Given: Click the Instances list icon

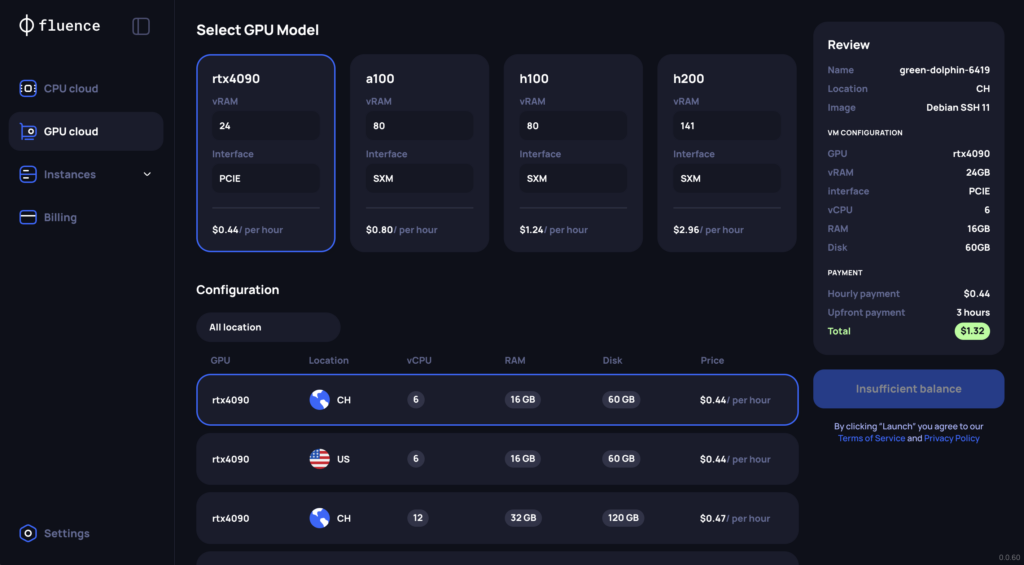Looking at the screenshot, I should (x=28, y=175).
